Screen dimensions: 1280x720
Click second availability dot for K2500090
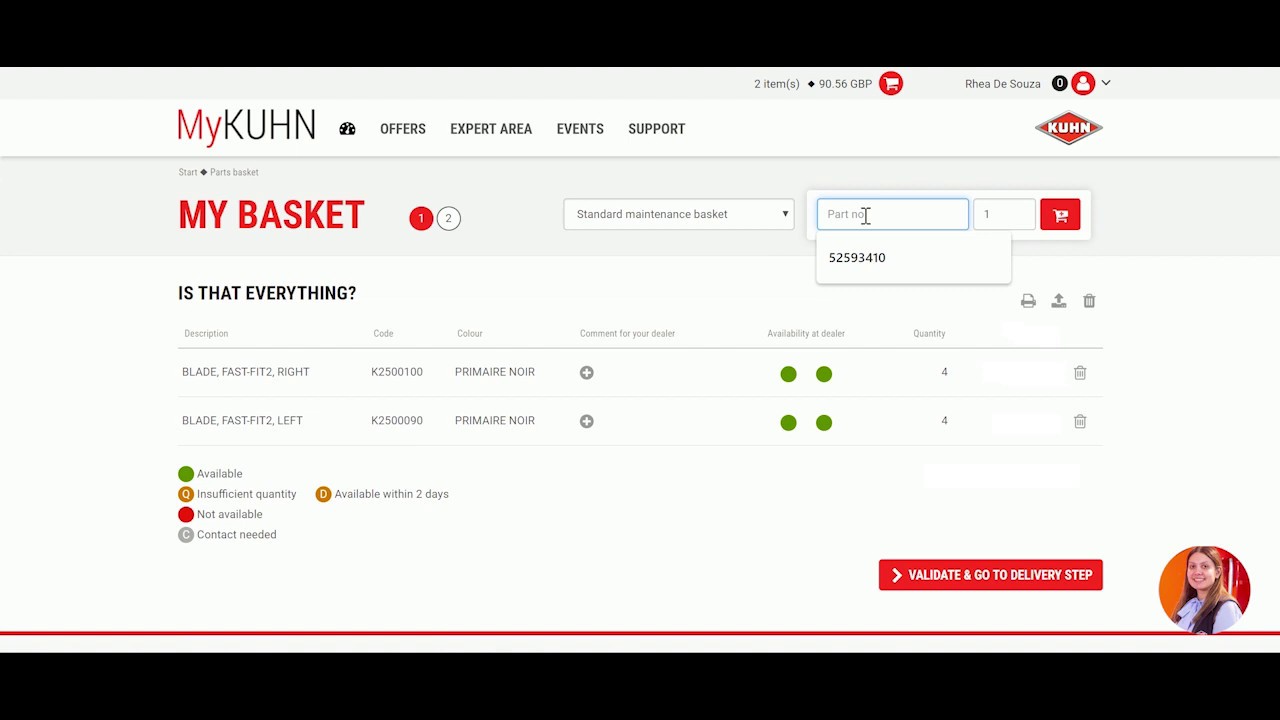(824, 423)
